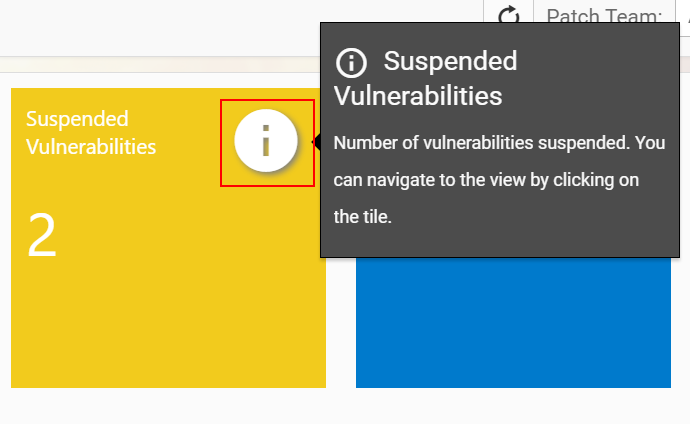Click the word Vulnerabilities on yellow tile
The image size is (690, 424).
coord(91,146)
